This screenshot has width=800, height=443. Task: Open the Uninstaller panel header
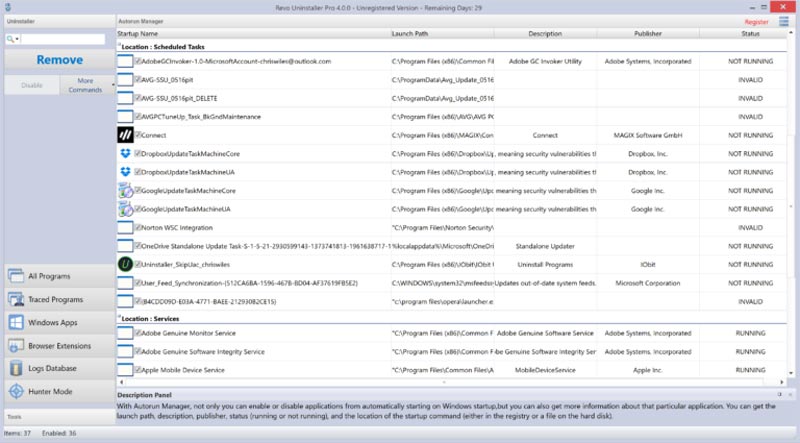pyautogui.click(x=60, y=21)
